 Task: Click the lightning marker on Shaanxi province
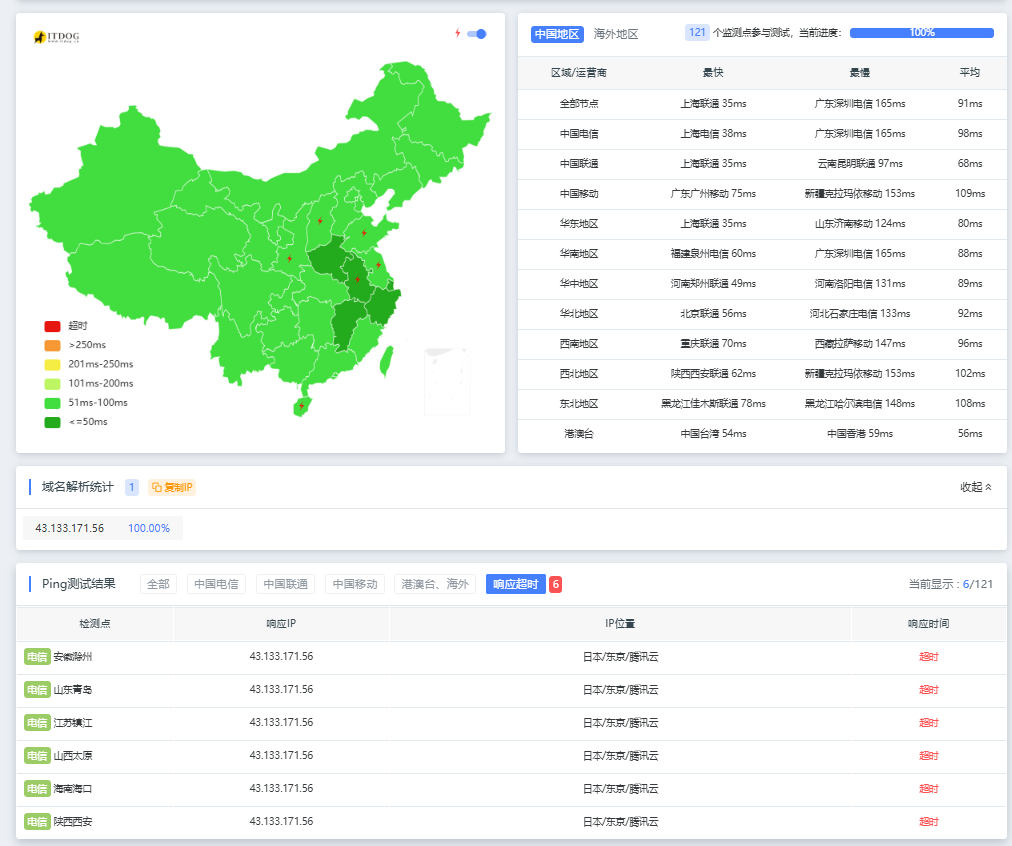[x=289, y=259]
